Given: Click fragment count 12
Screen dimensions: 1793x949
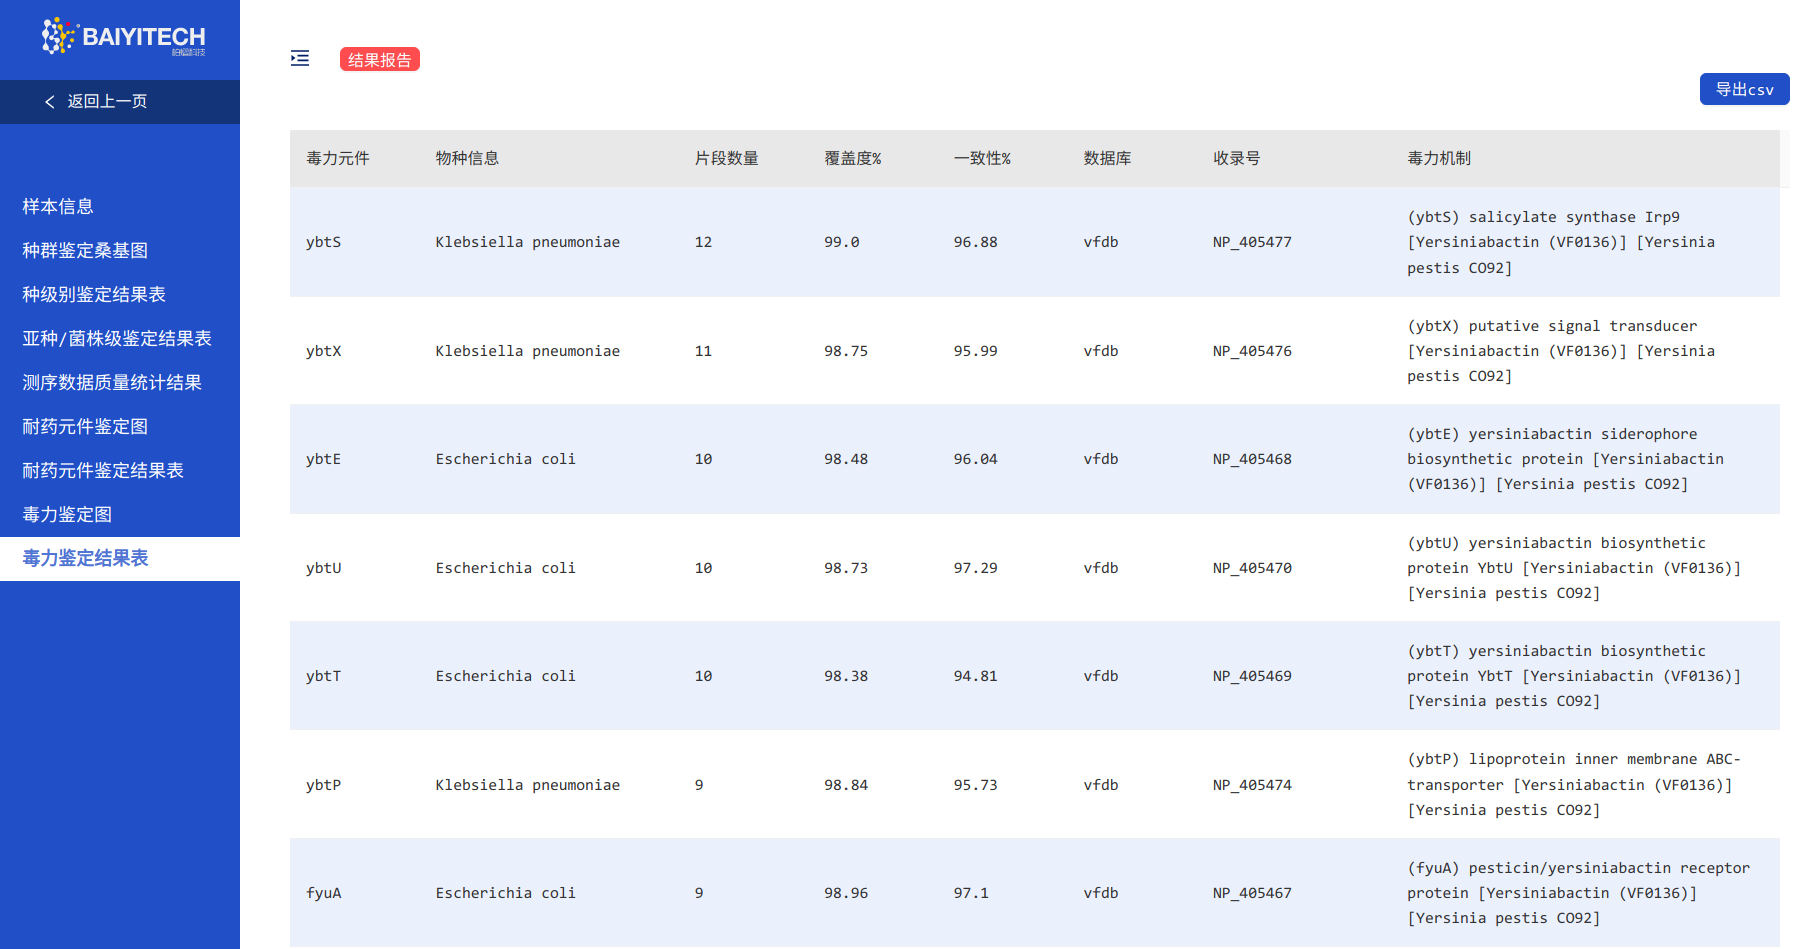Looking at the screenshot, I should click(x=704, y=242).
